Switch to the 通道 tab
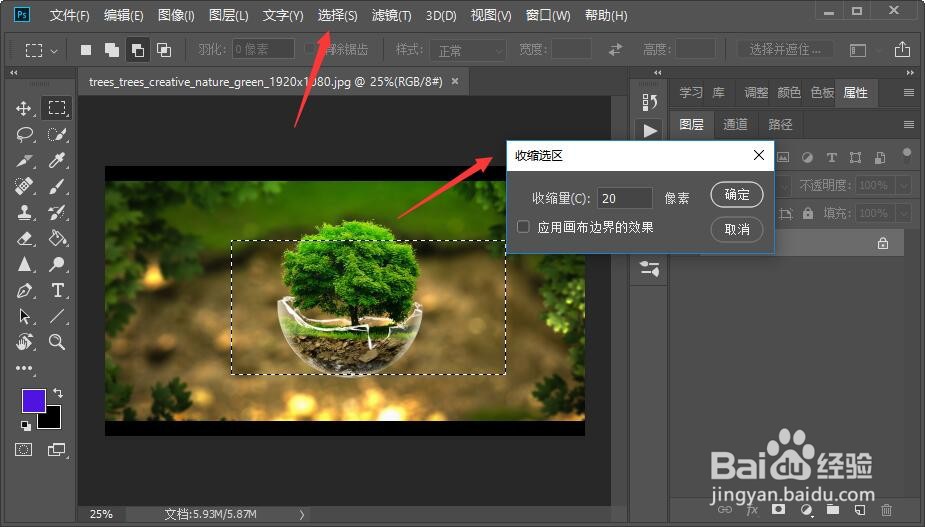Screen dimensions: 925x527 pyautogui.click(x=735, y=125)
